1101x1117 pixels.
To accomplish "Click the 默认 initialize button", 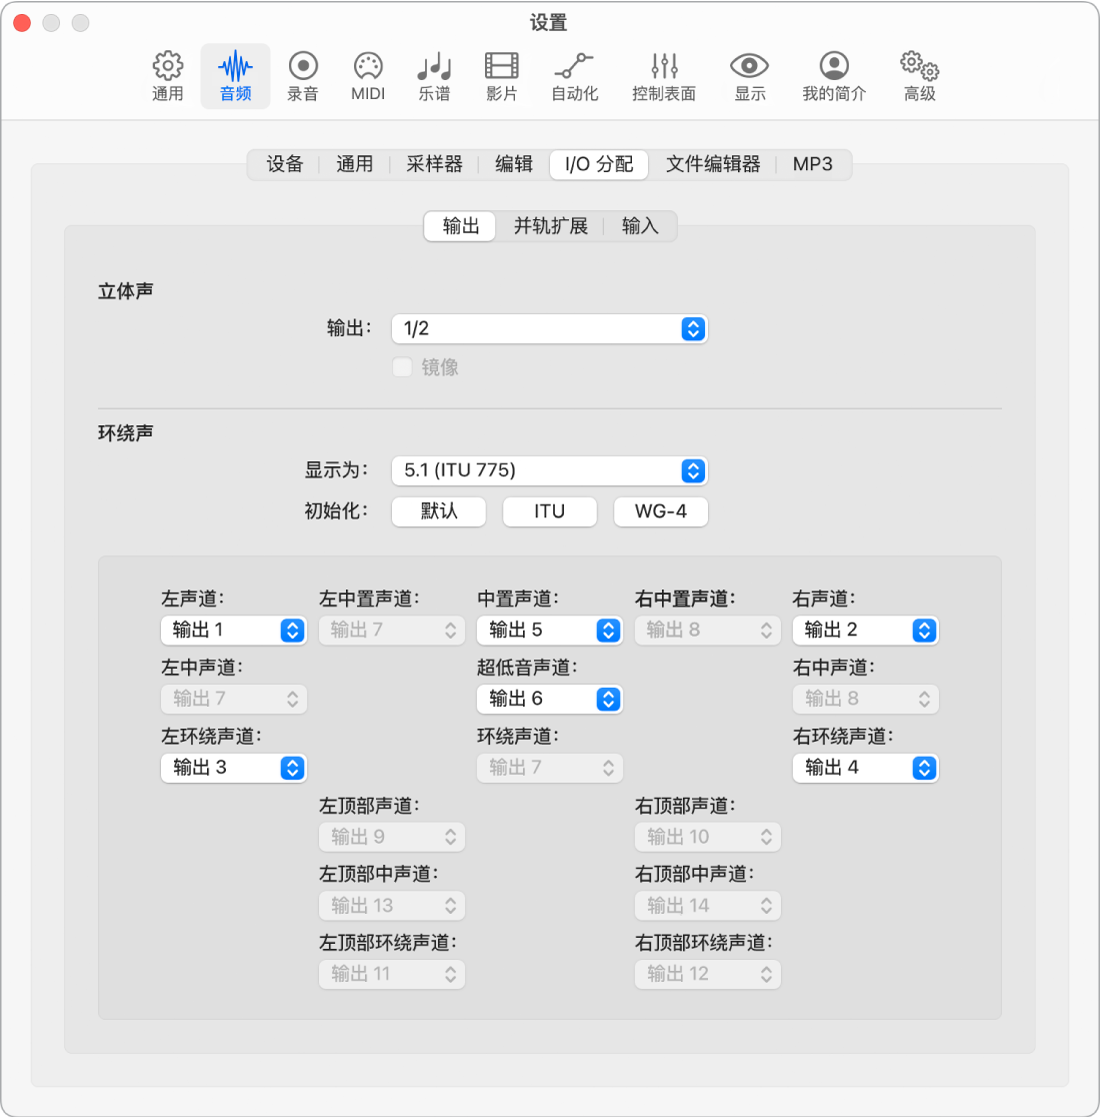I will (439, 511).
